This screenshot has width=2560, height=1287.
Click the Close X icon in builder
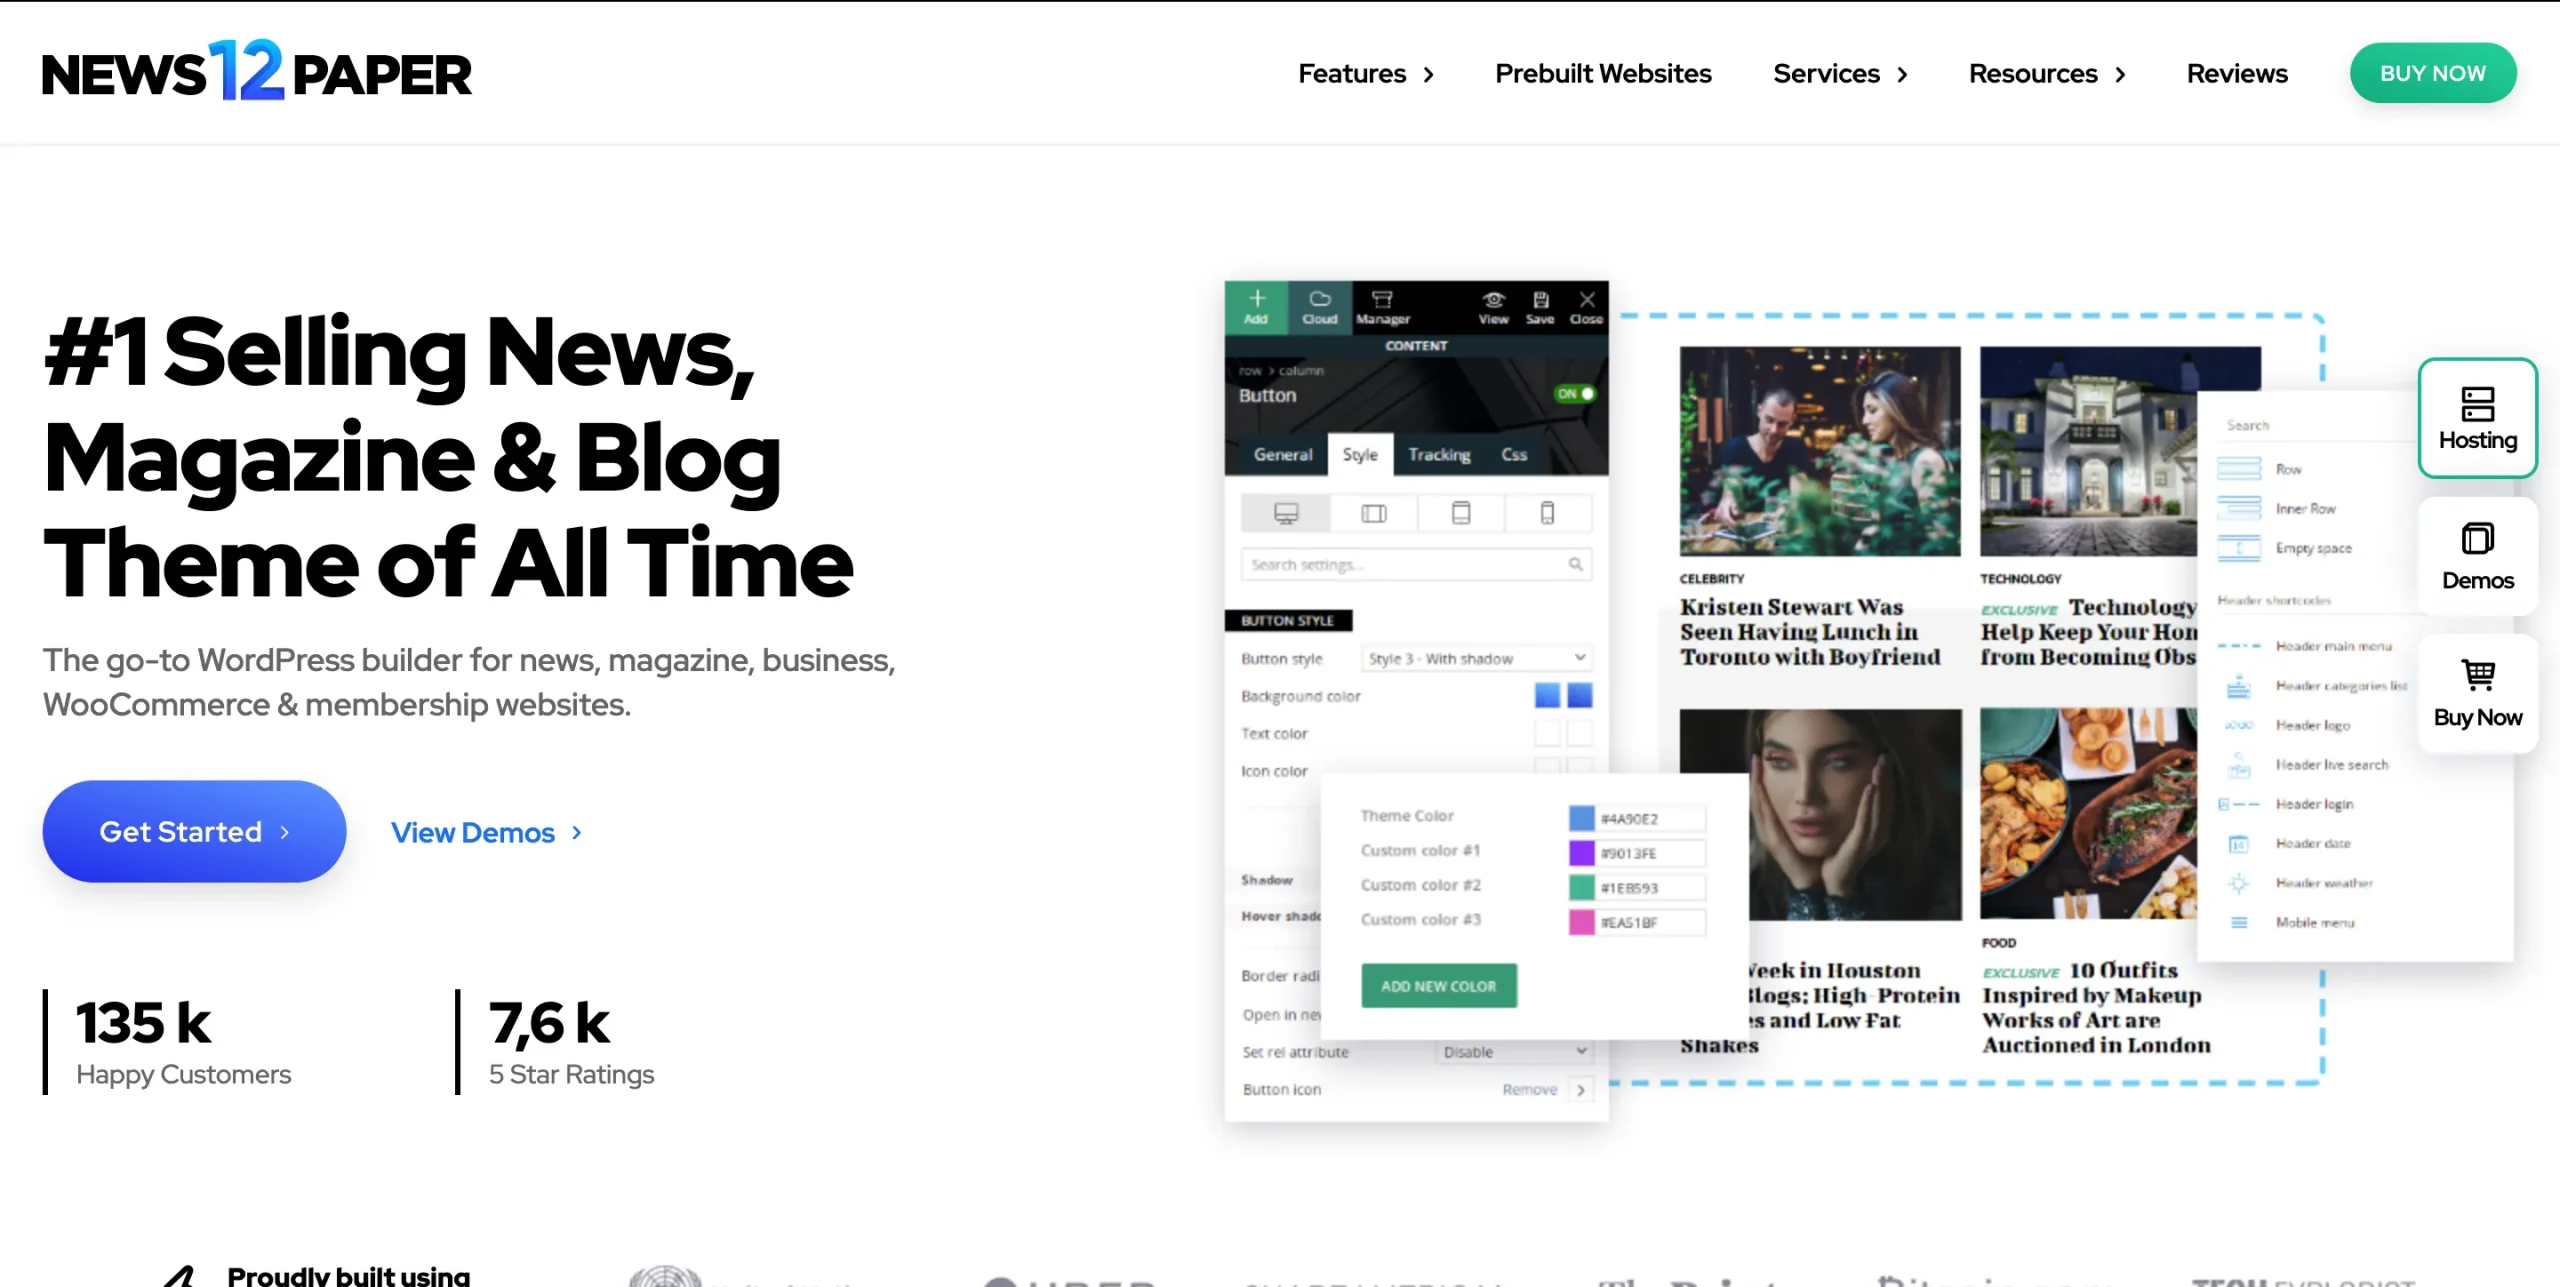coord(1586,306)
